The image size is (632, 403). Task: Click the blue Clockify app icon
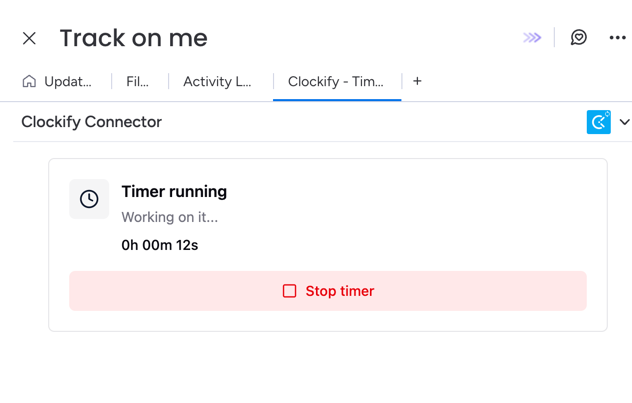599,122
